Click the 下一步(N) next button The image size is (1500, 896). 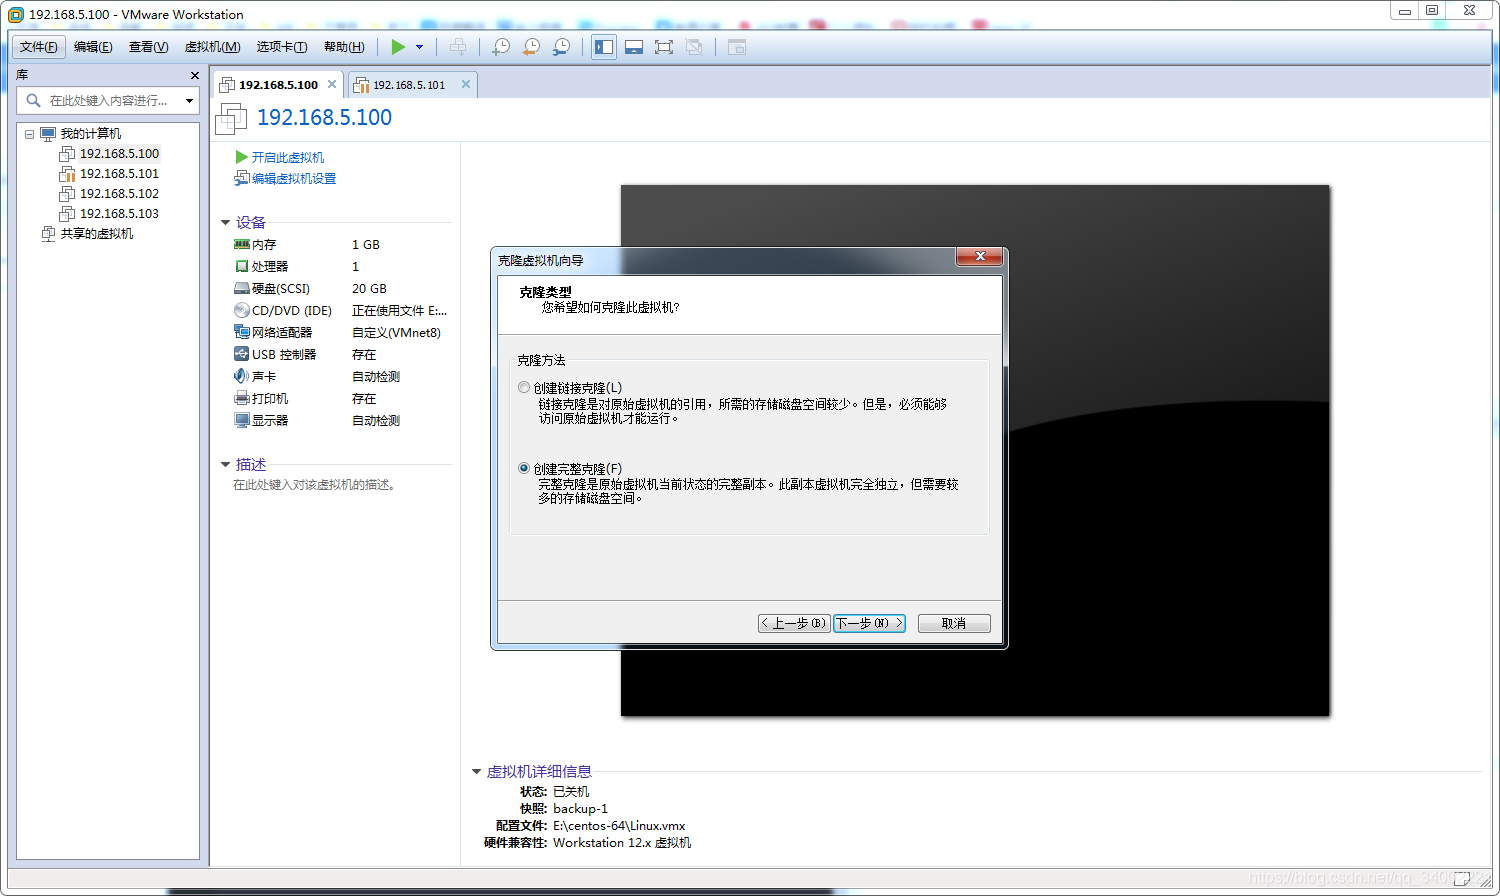pyautogui.click(x=869, y=623)
